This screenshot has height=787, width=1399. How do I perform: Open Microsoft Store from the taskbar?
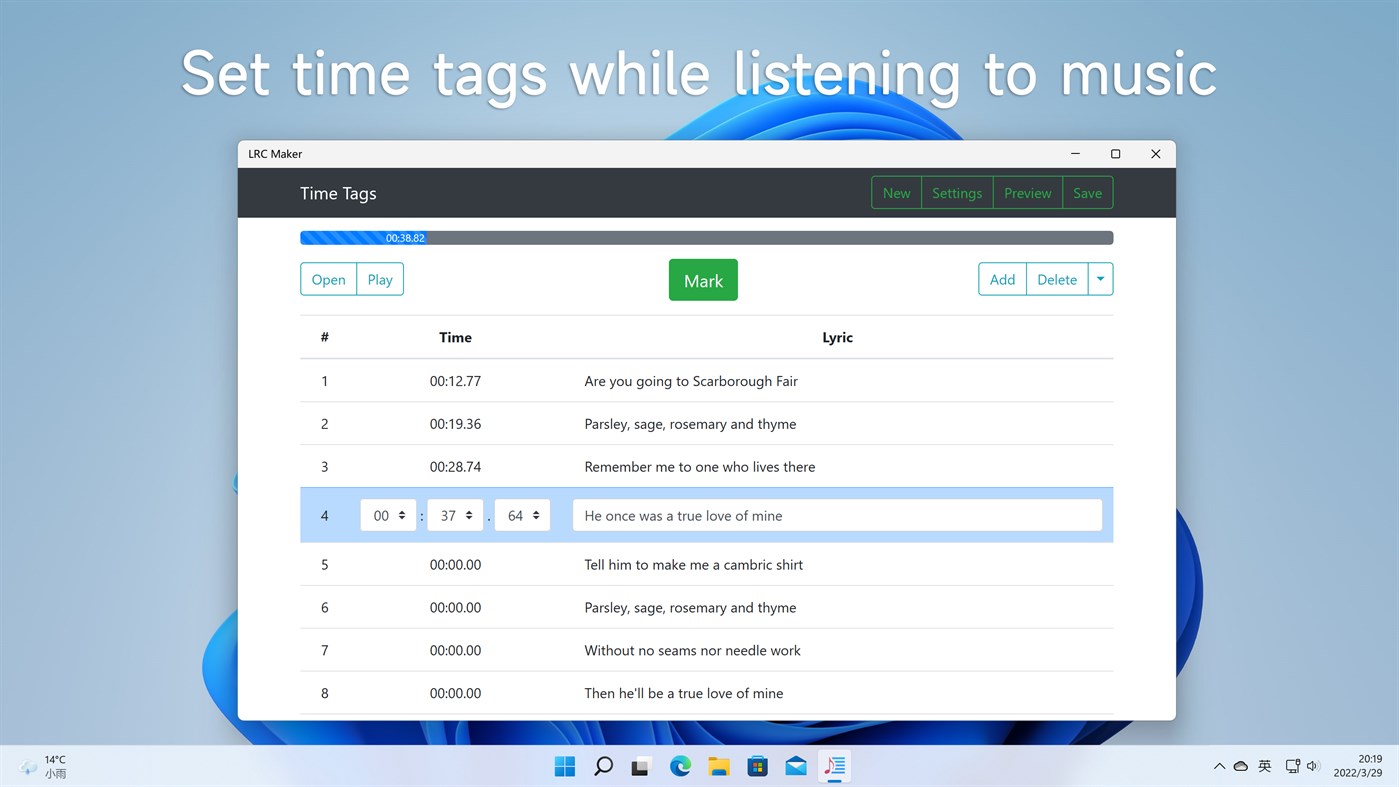click(757, 766)
